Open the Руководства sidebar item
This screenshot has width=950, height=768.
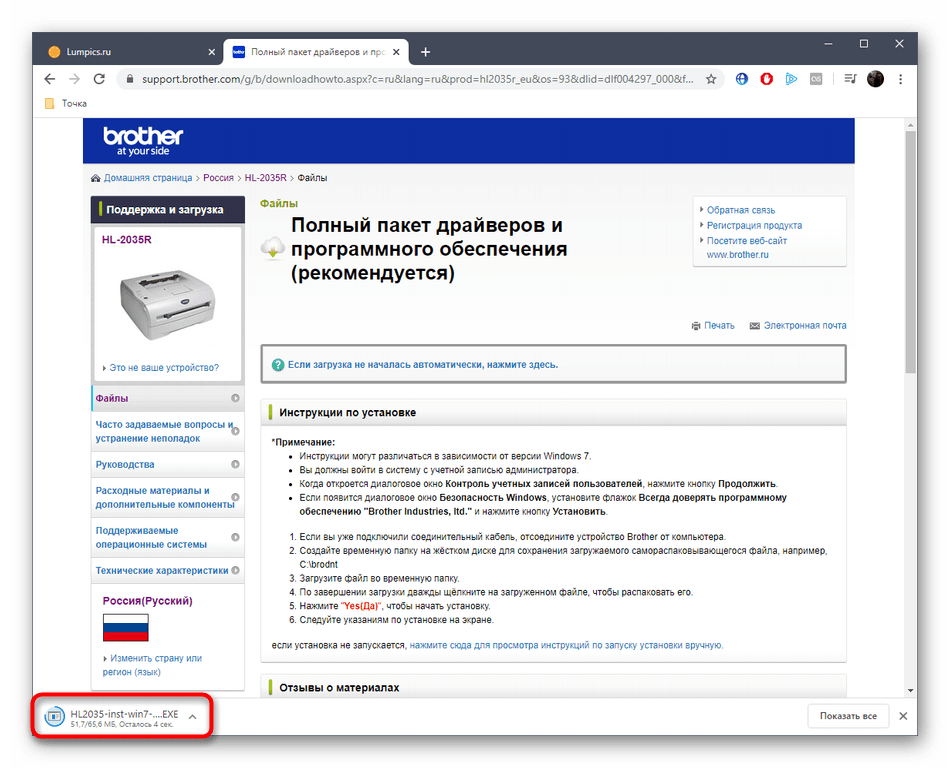pos(167,465)
